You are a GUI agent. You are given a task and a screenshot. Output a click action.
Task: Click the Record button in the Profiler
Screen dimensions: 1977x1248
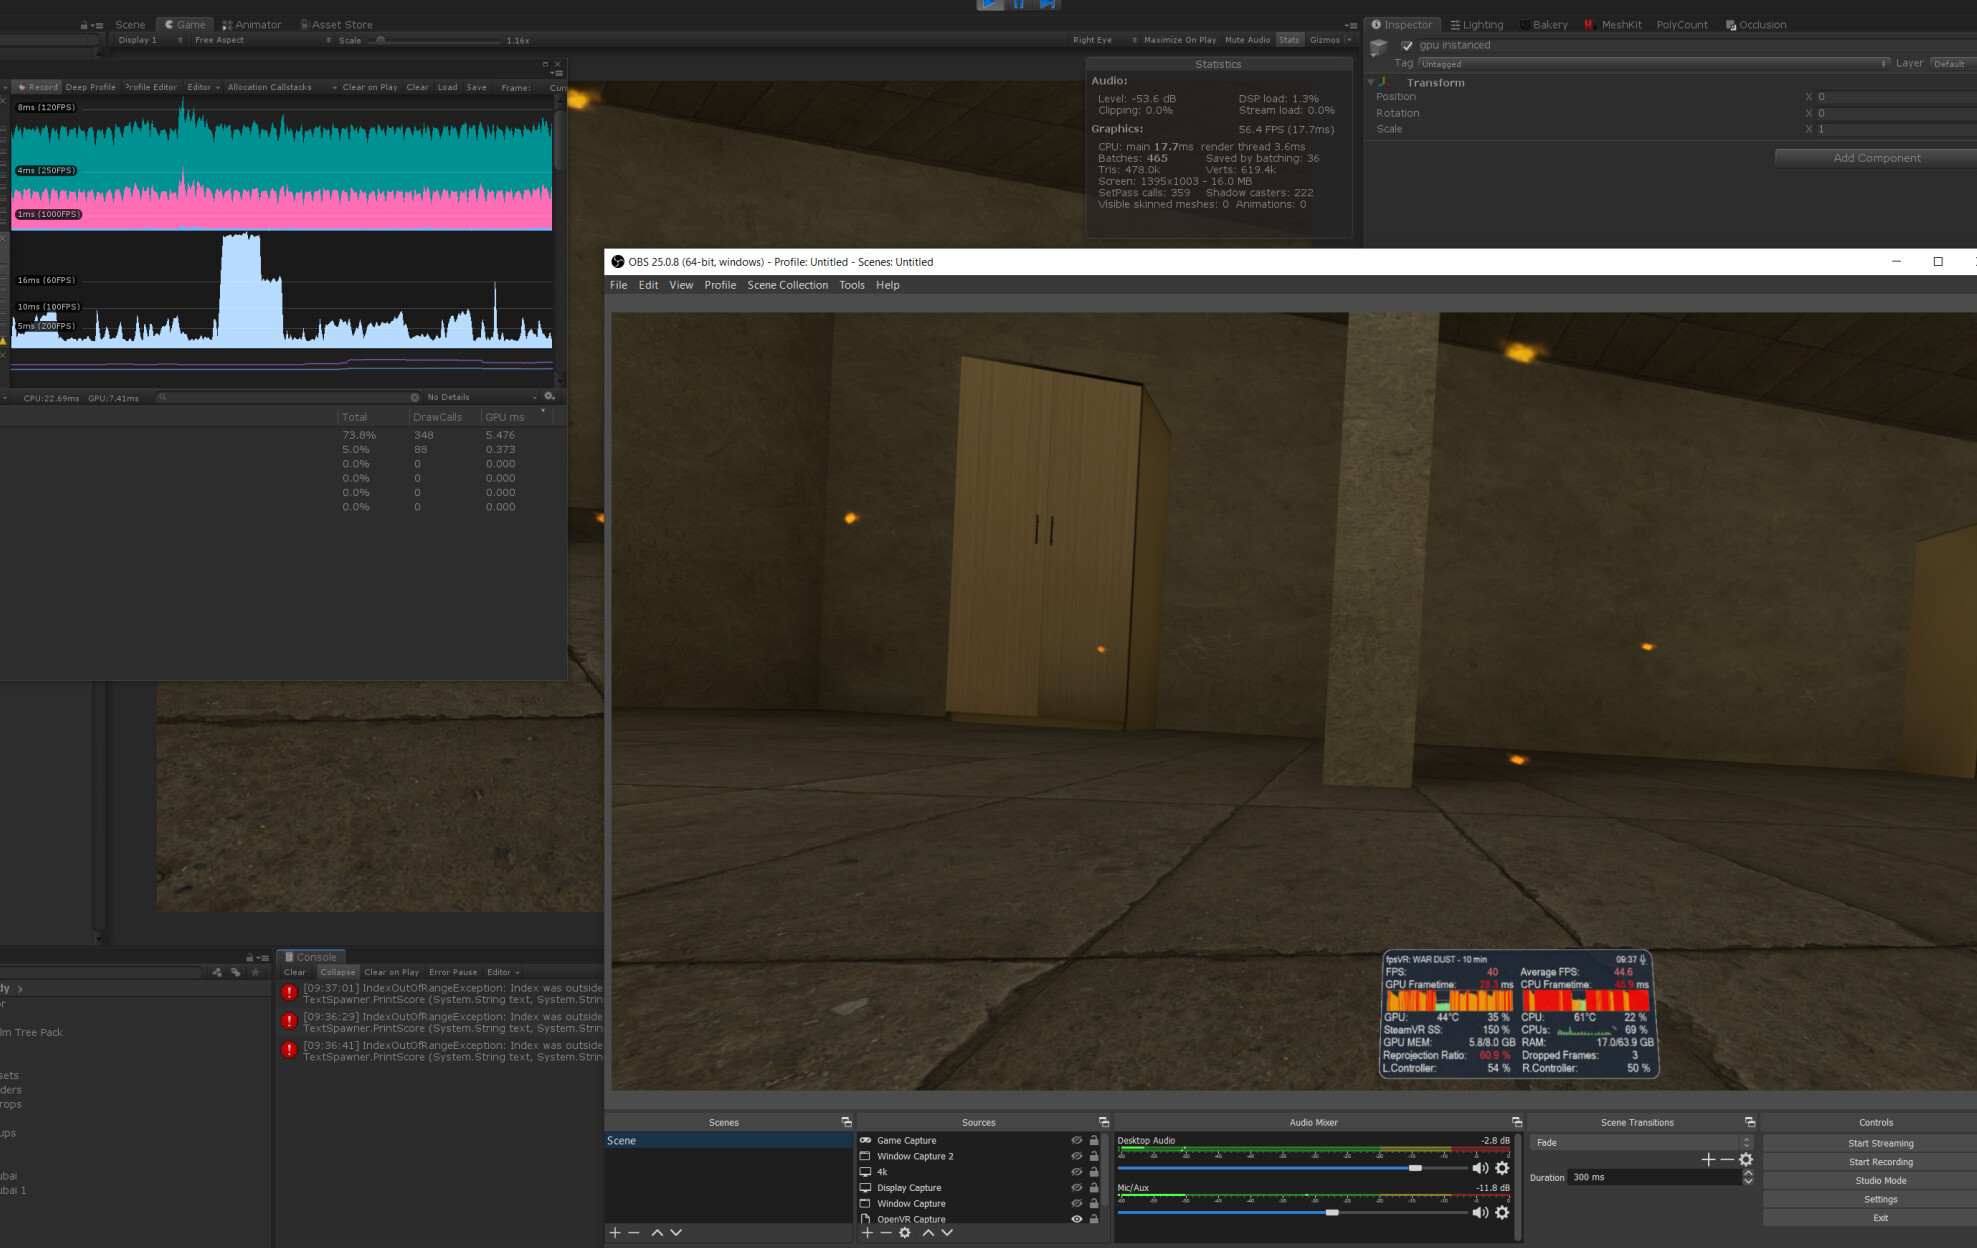click(37, 87)
